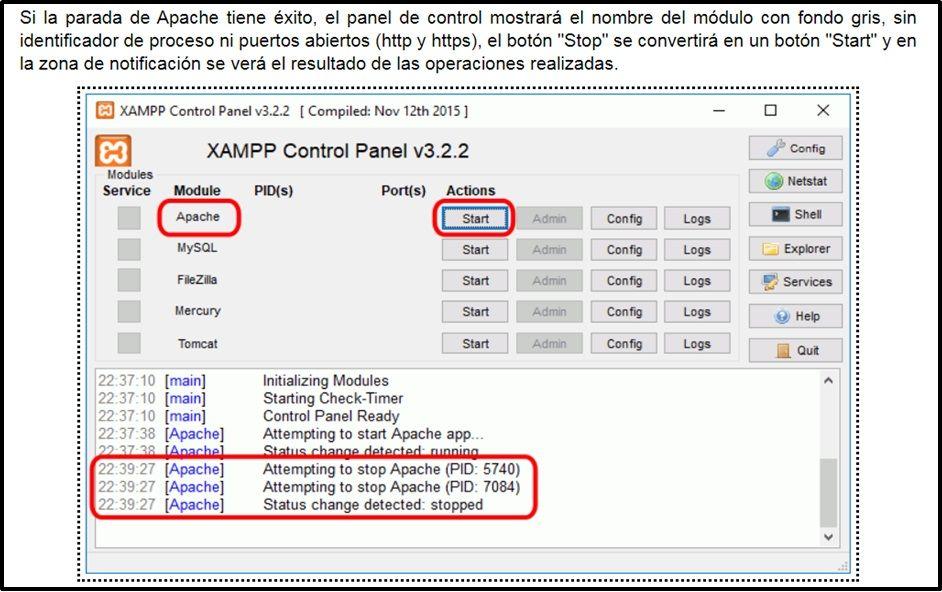Screen dimensions: 942x592
Task: Click the 'Module' column header
Action: [x=197, y=191]
